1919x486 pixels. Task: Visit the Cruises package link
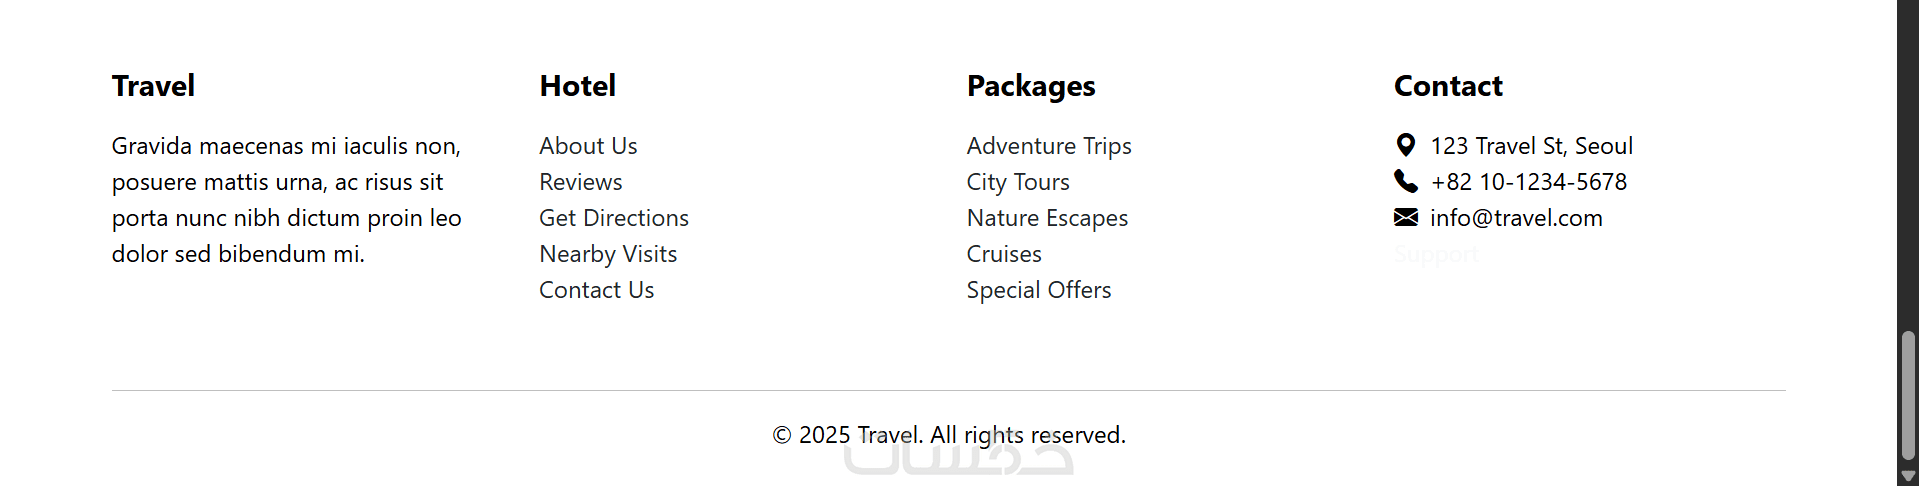point(1004,254)
